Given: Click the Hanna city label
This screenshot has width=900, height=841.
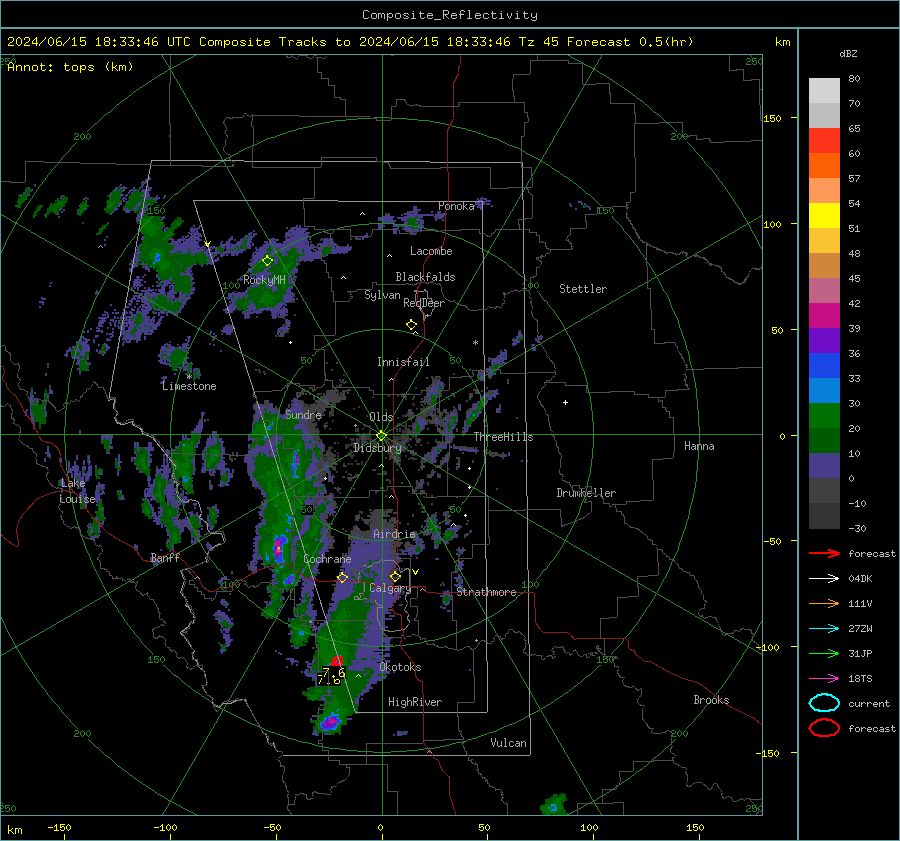Looking at the screenshot, I should click(699, 446).
